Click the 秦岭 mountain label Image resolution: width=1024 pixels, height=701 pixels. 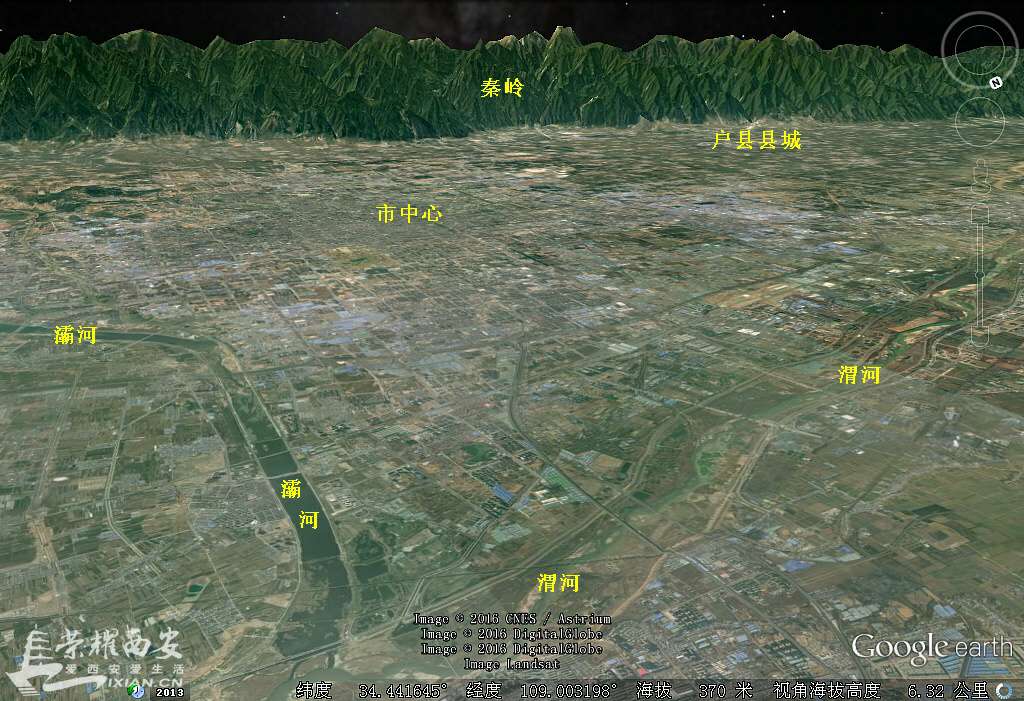(502, 88)
